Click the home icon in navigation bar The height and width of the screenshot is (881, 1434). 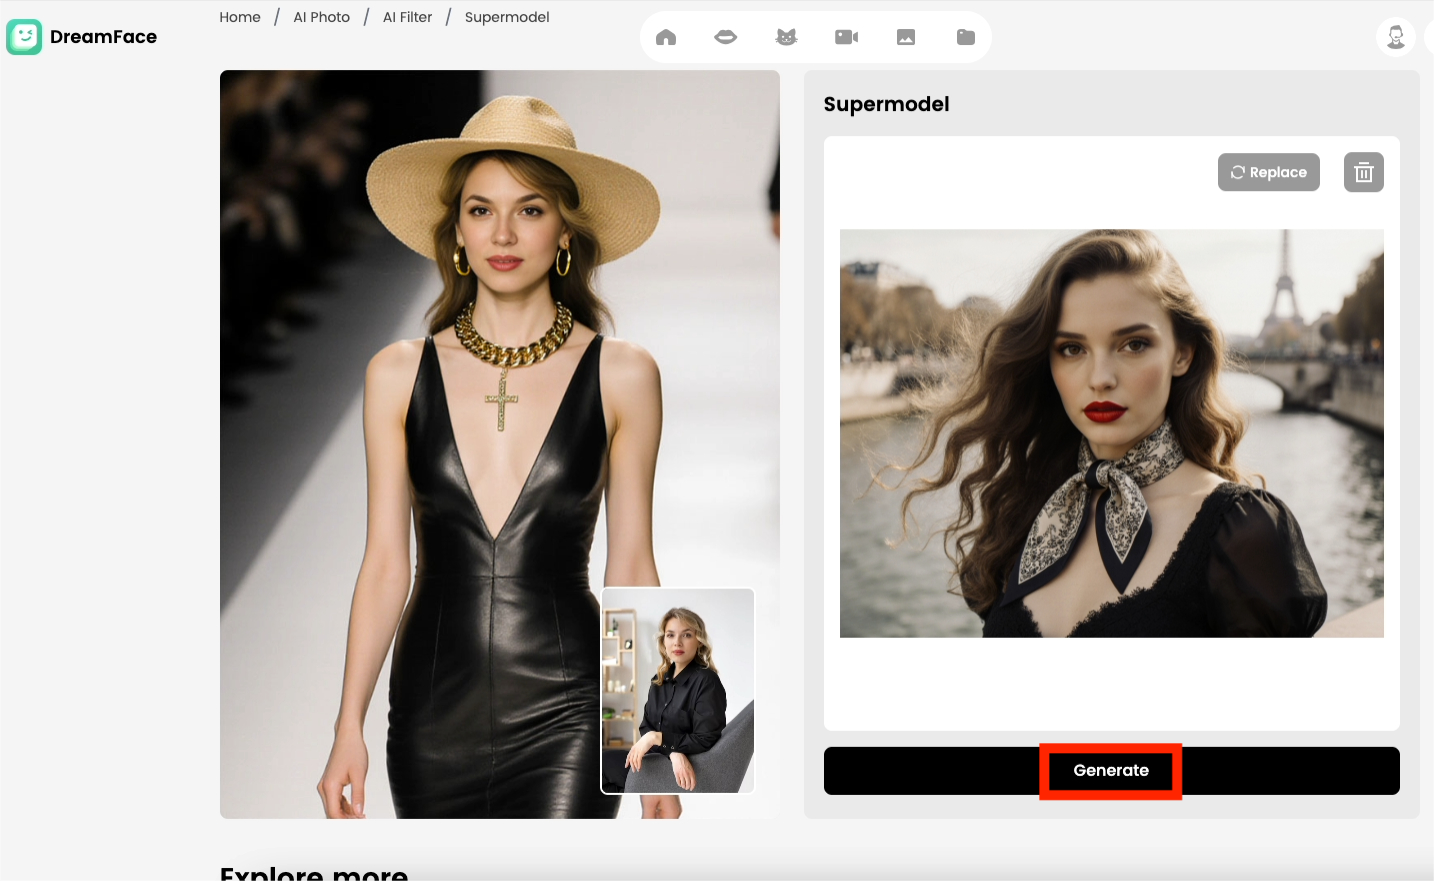click(666, 37)
